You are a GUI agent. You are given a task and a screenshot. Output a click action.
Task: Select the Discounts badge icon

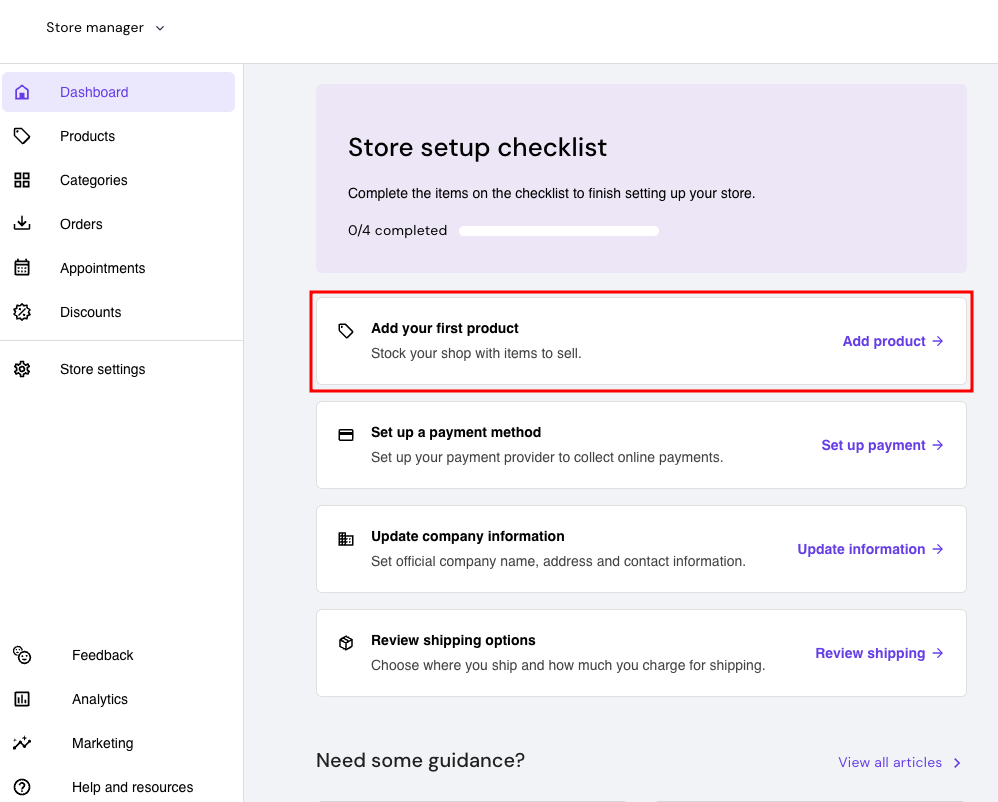(22, 312)
